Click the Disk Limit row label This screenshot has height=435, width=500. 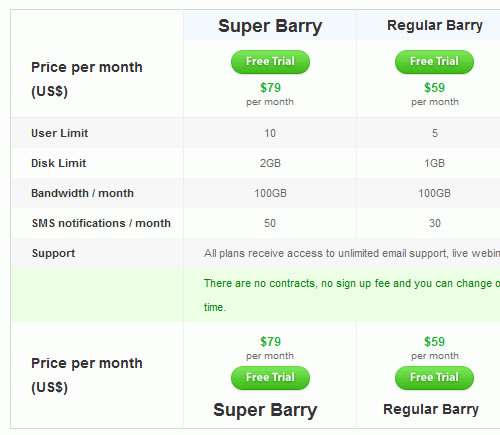tap(58, 163)
